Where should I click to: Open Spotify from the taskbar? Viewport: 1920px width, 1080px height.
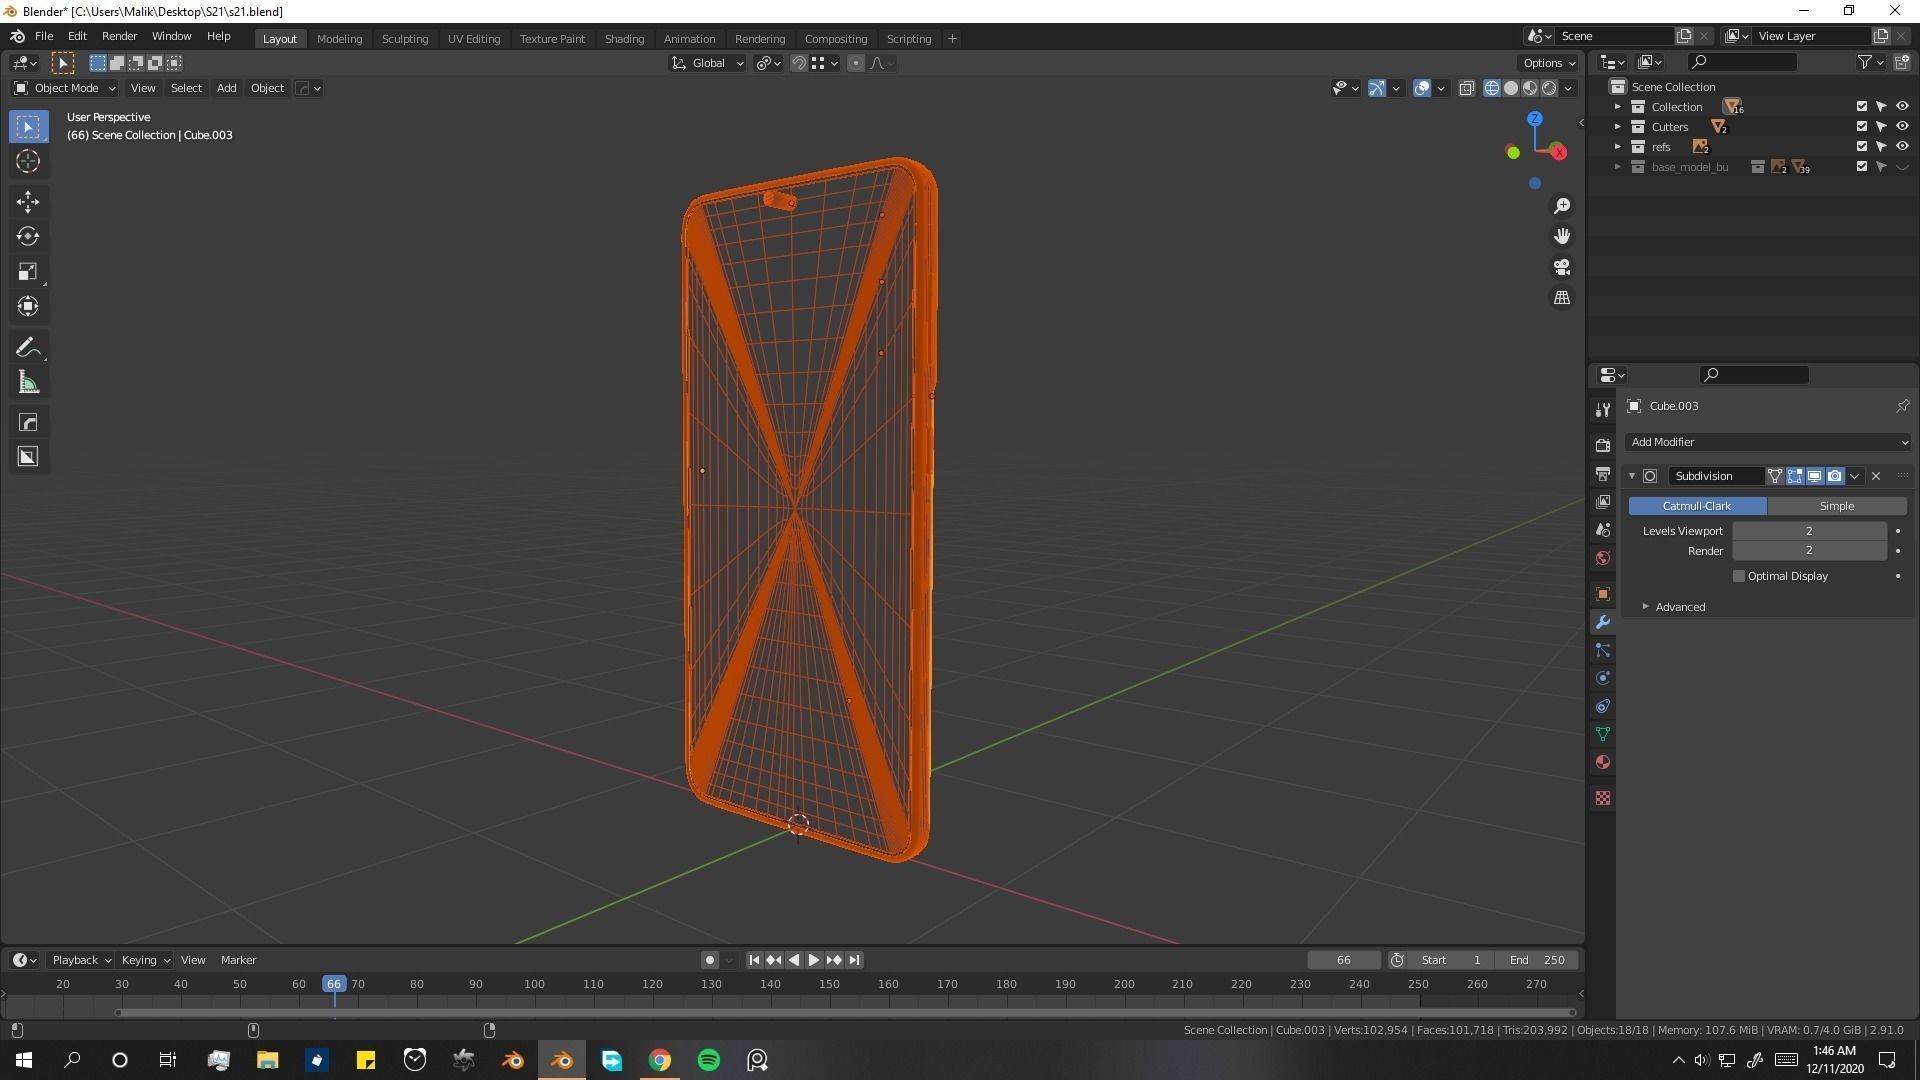[x=709, y=1060]
